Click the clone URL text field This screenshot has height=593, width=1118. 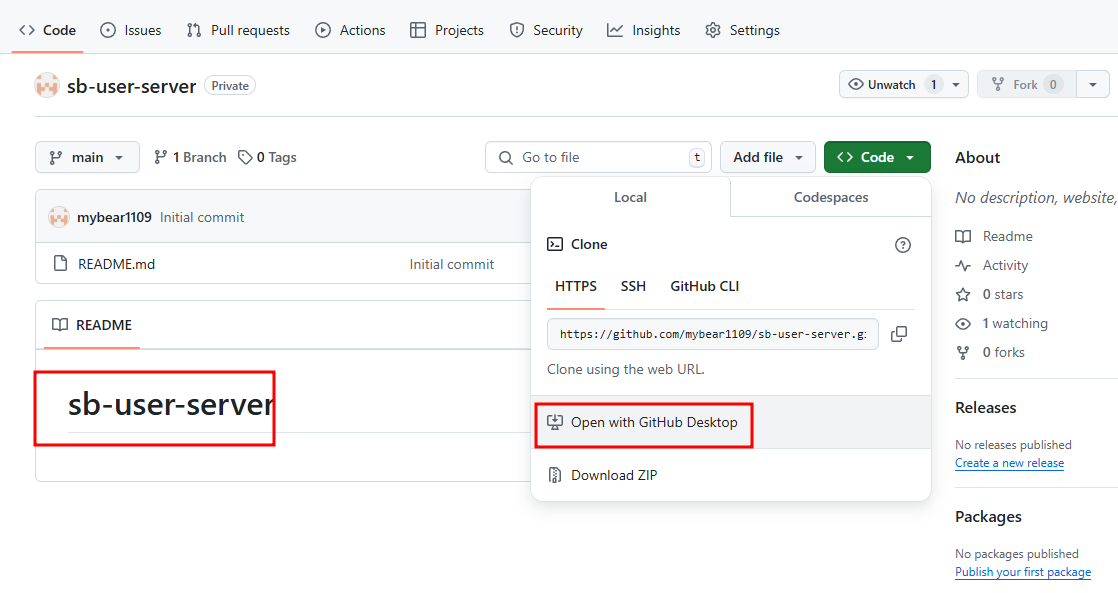coord(713,334)
